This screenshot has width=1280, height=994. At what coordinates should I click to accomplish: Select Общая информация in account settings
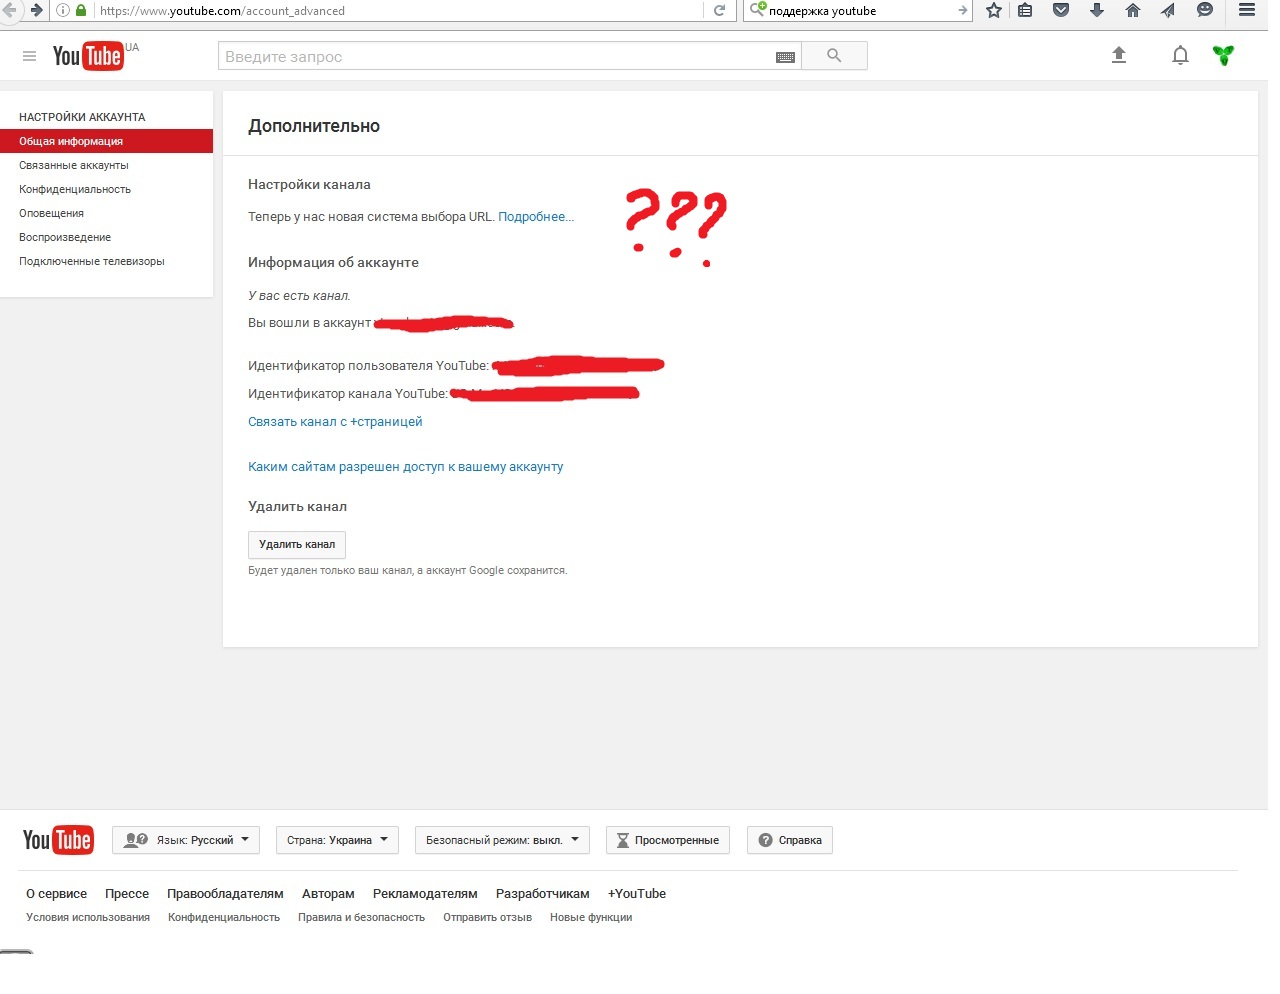(x=106, y=141)
